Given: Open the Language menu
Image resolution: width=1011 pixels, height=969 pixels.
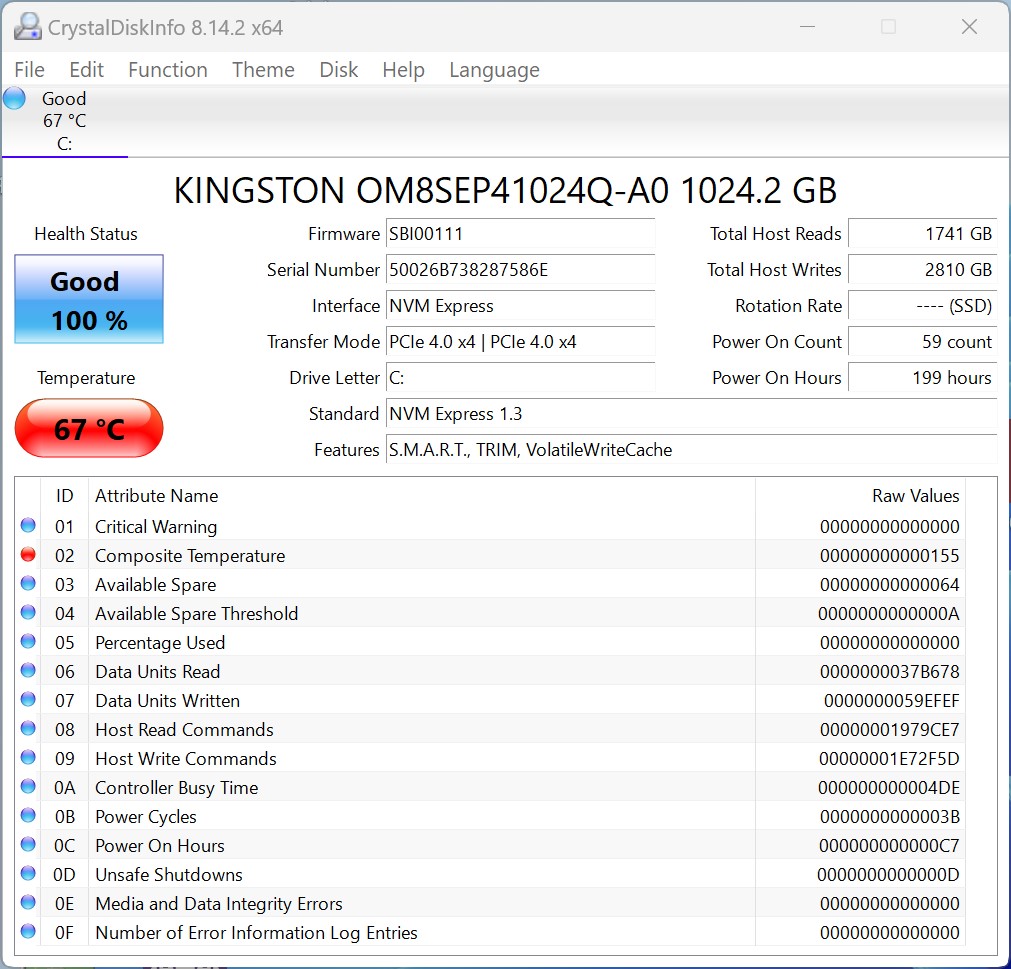Looking at the screenshot, I should click(x=495, y=70).
